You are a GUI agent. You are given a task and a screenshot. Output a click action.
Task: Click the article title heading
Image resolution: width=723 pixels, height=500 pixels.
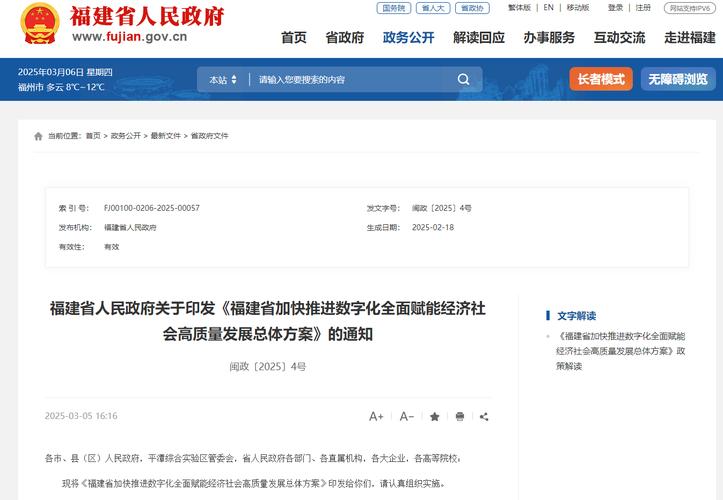(x=267, y=321)
